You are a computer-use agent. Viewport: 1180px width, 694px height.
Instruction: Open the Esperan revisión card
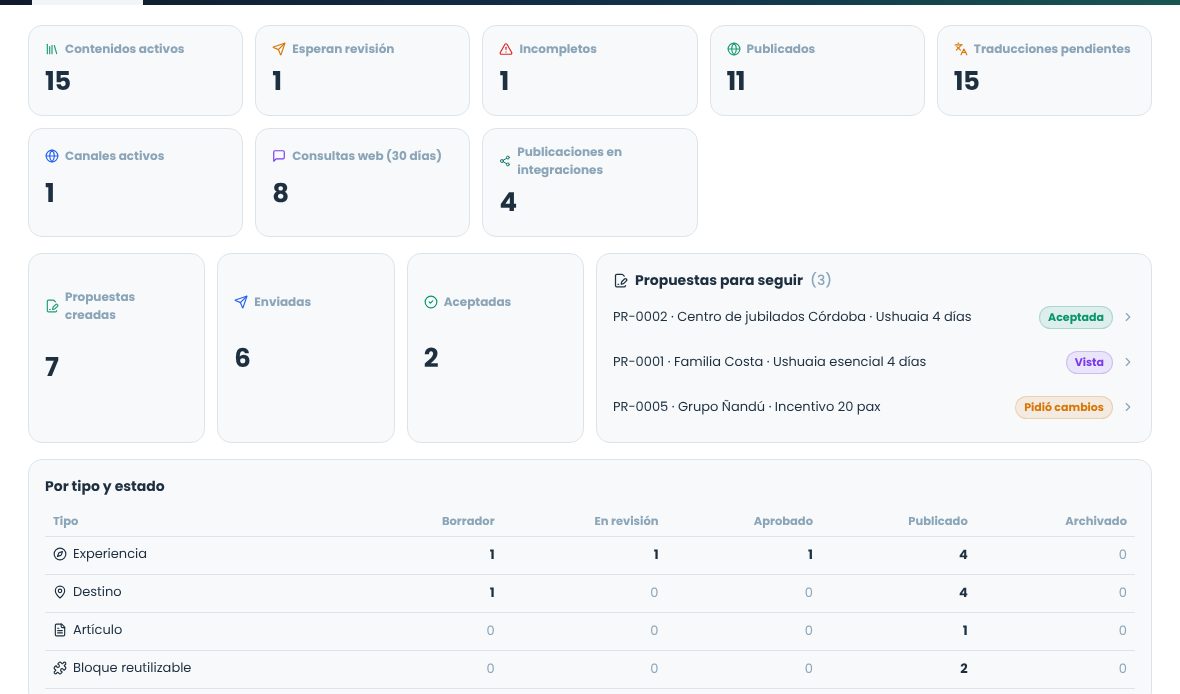pyautogui.click(x=362, y=71)
